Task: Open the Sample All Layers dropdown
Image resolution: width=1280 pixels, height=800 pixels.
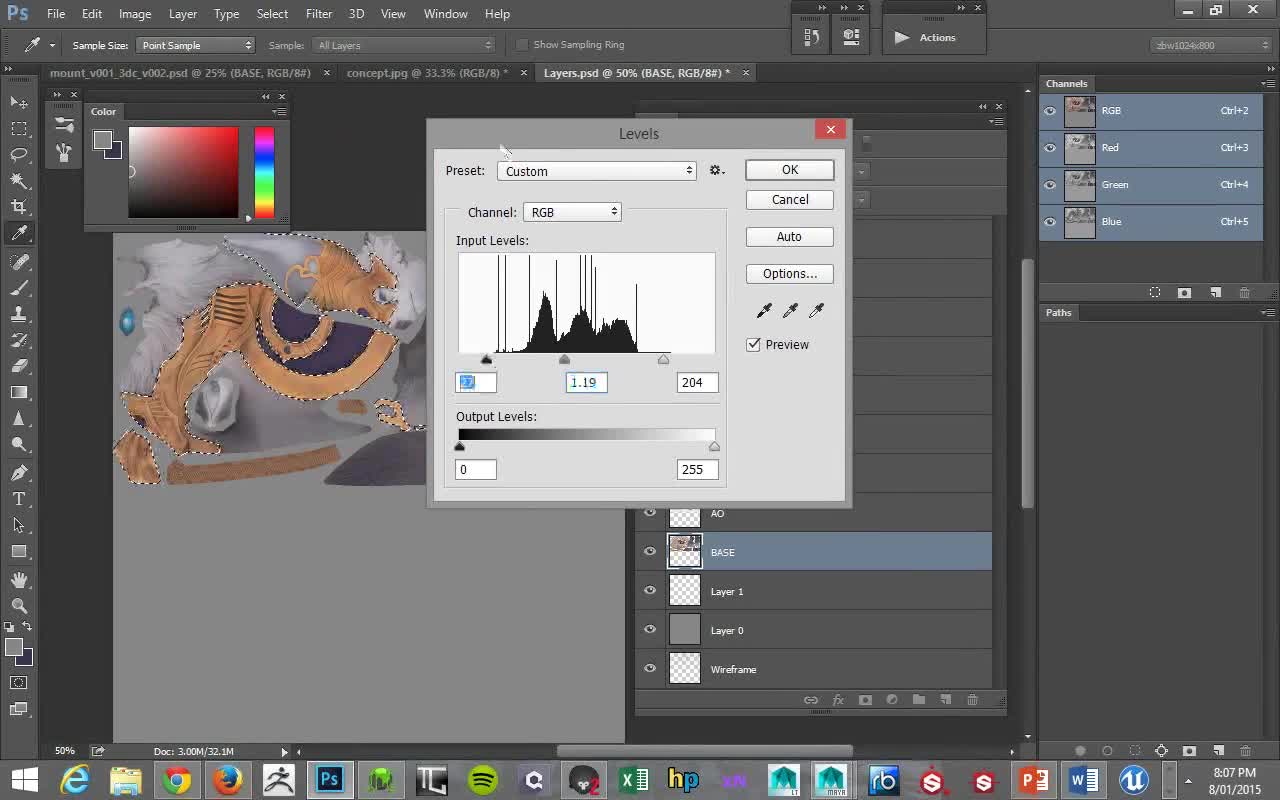Action: 404,45
